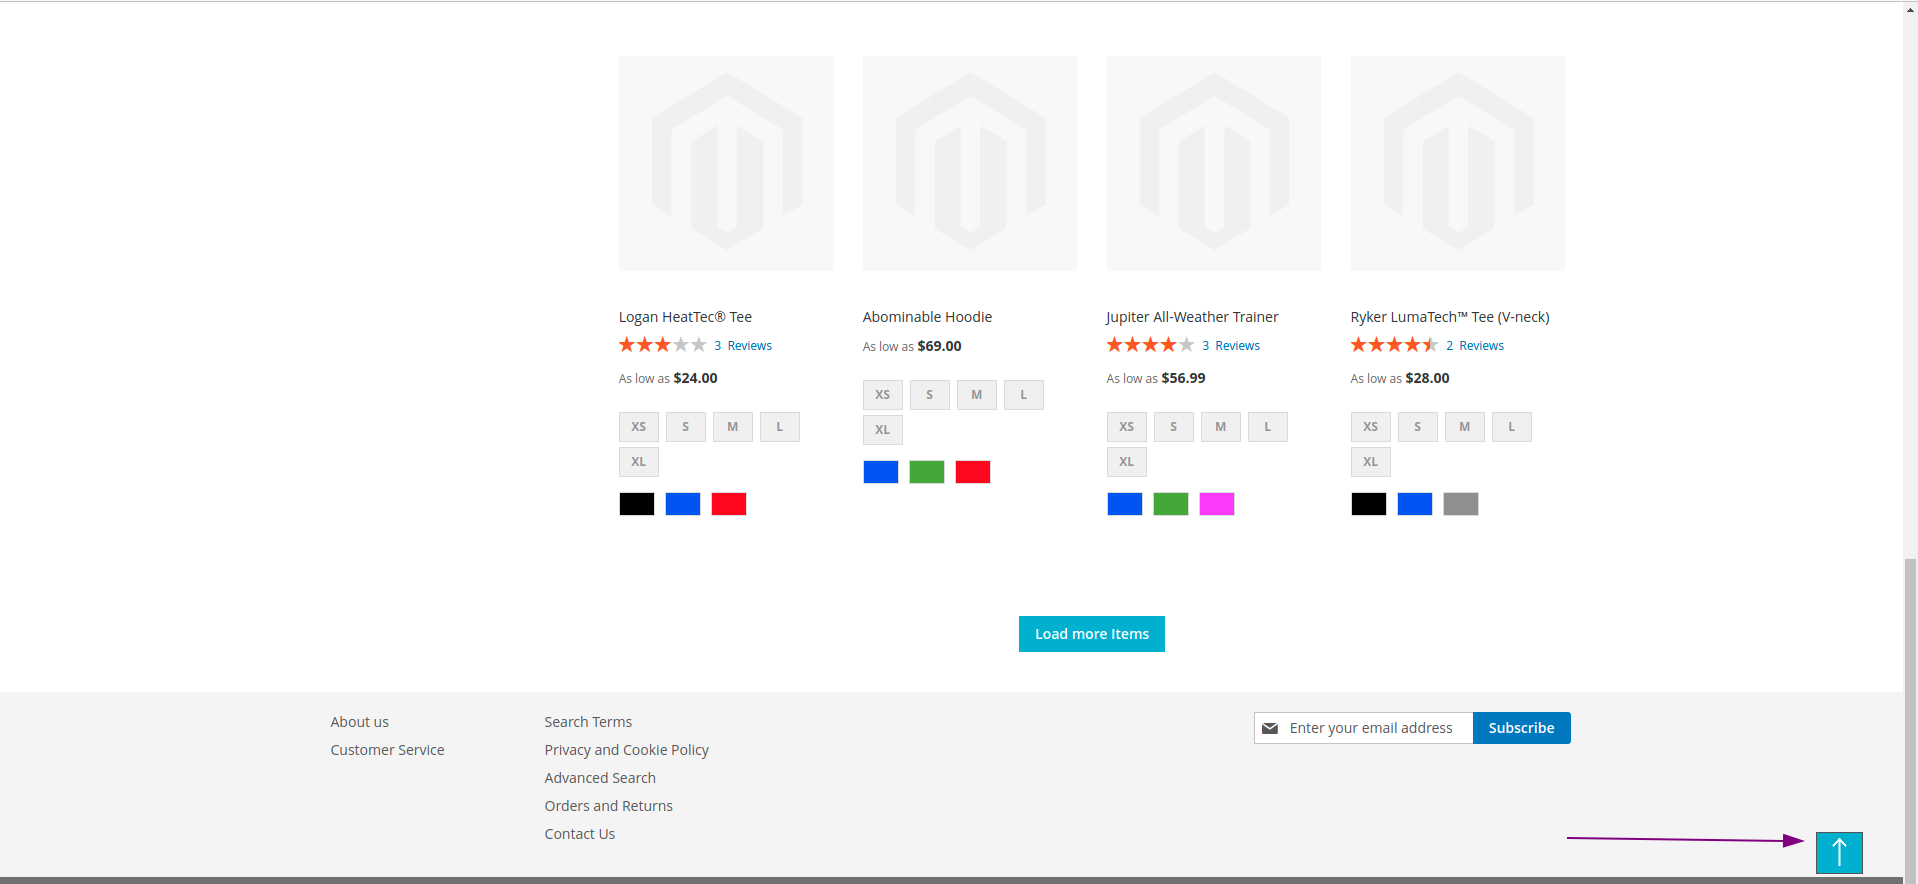1918x884 pixels.
Task: Select size M for Abominable Hoodie
Action: tap(977, 395)
